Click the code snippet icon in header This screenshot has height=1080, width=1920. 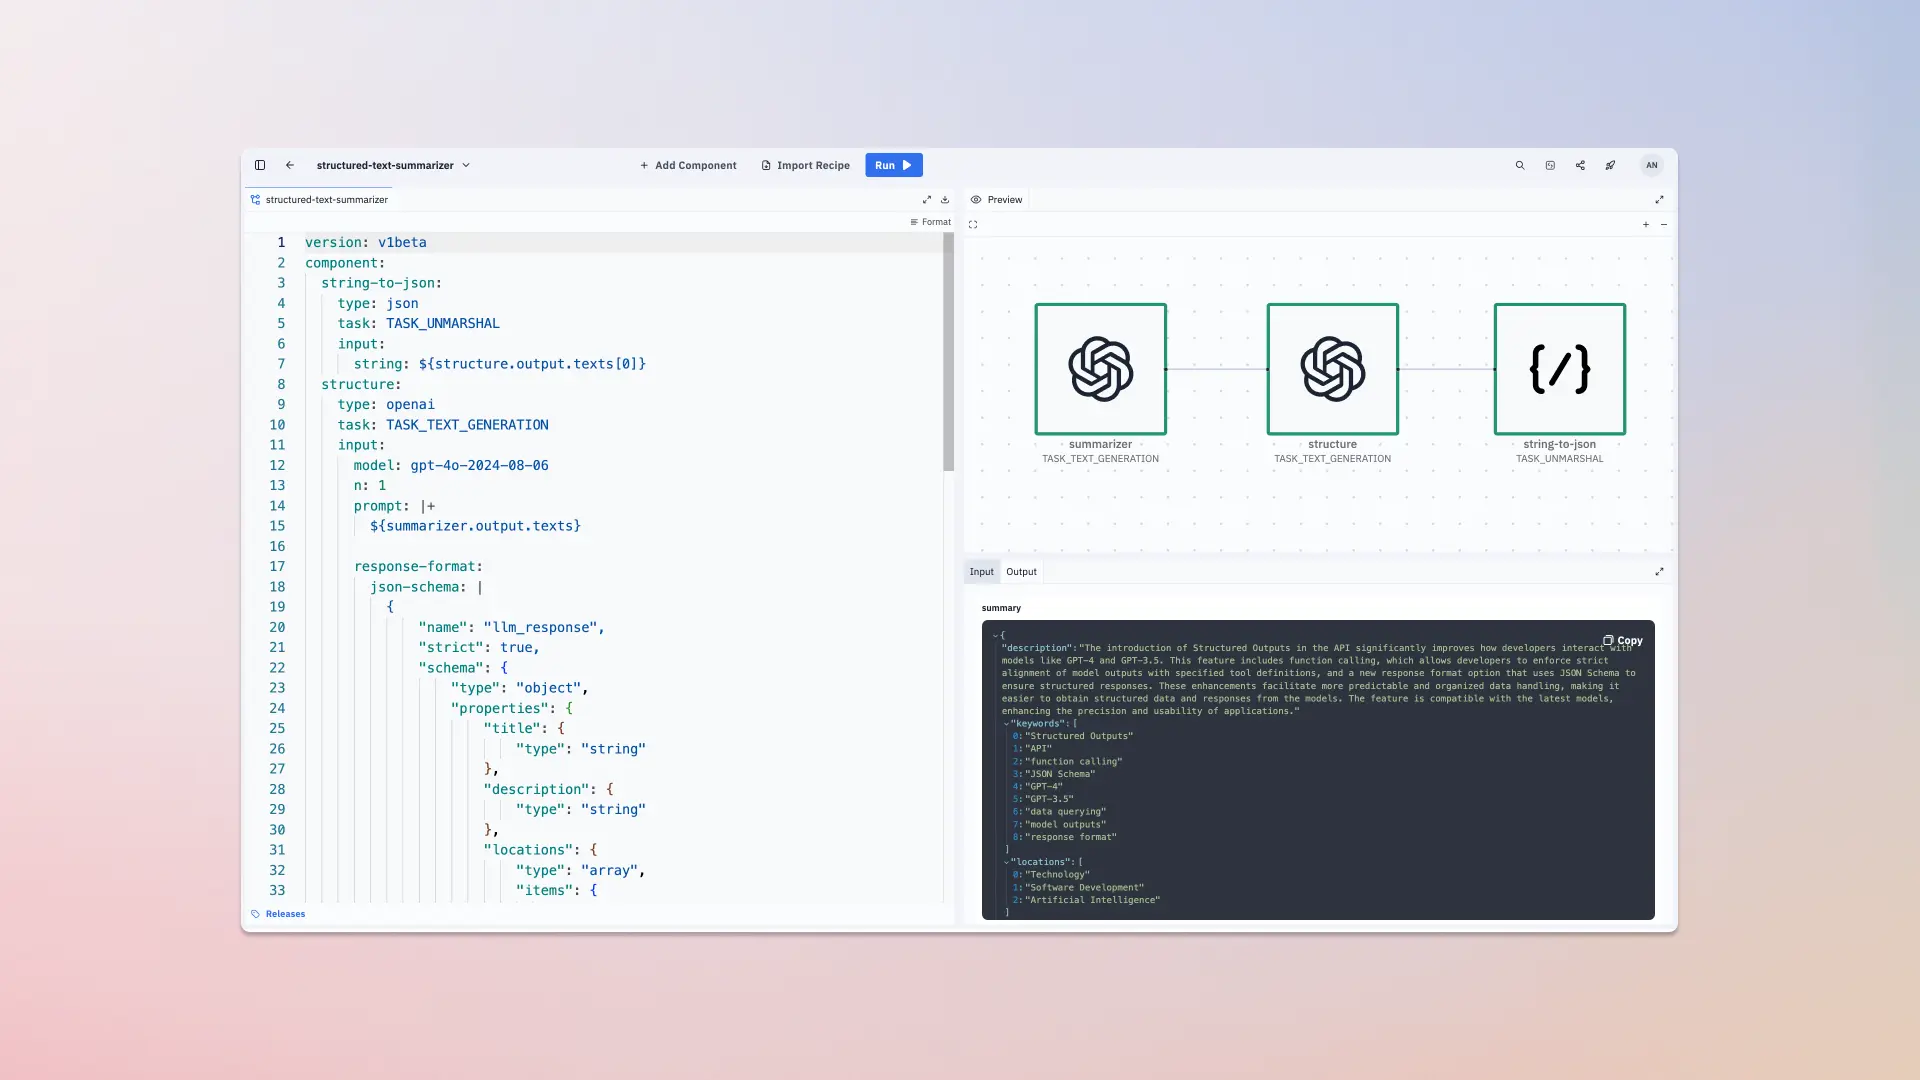point(1550,165)
